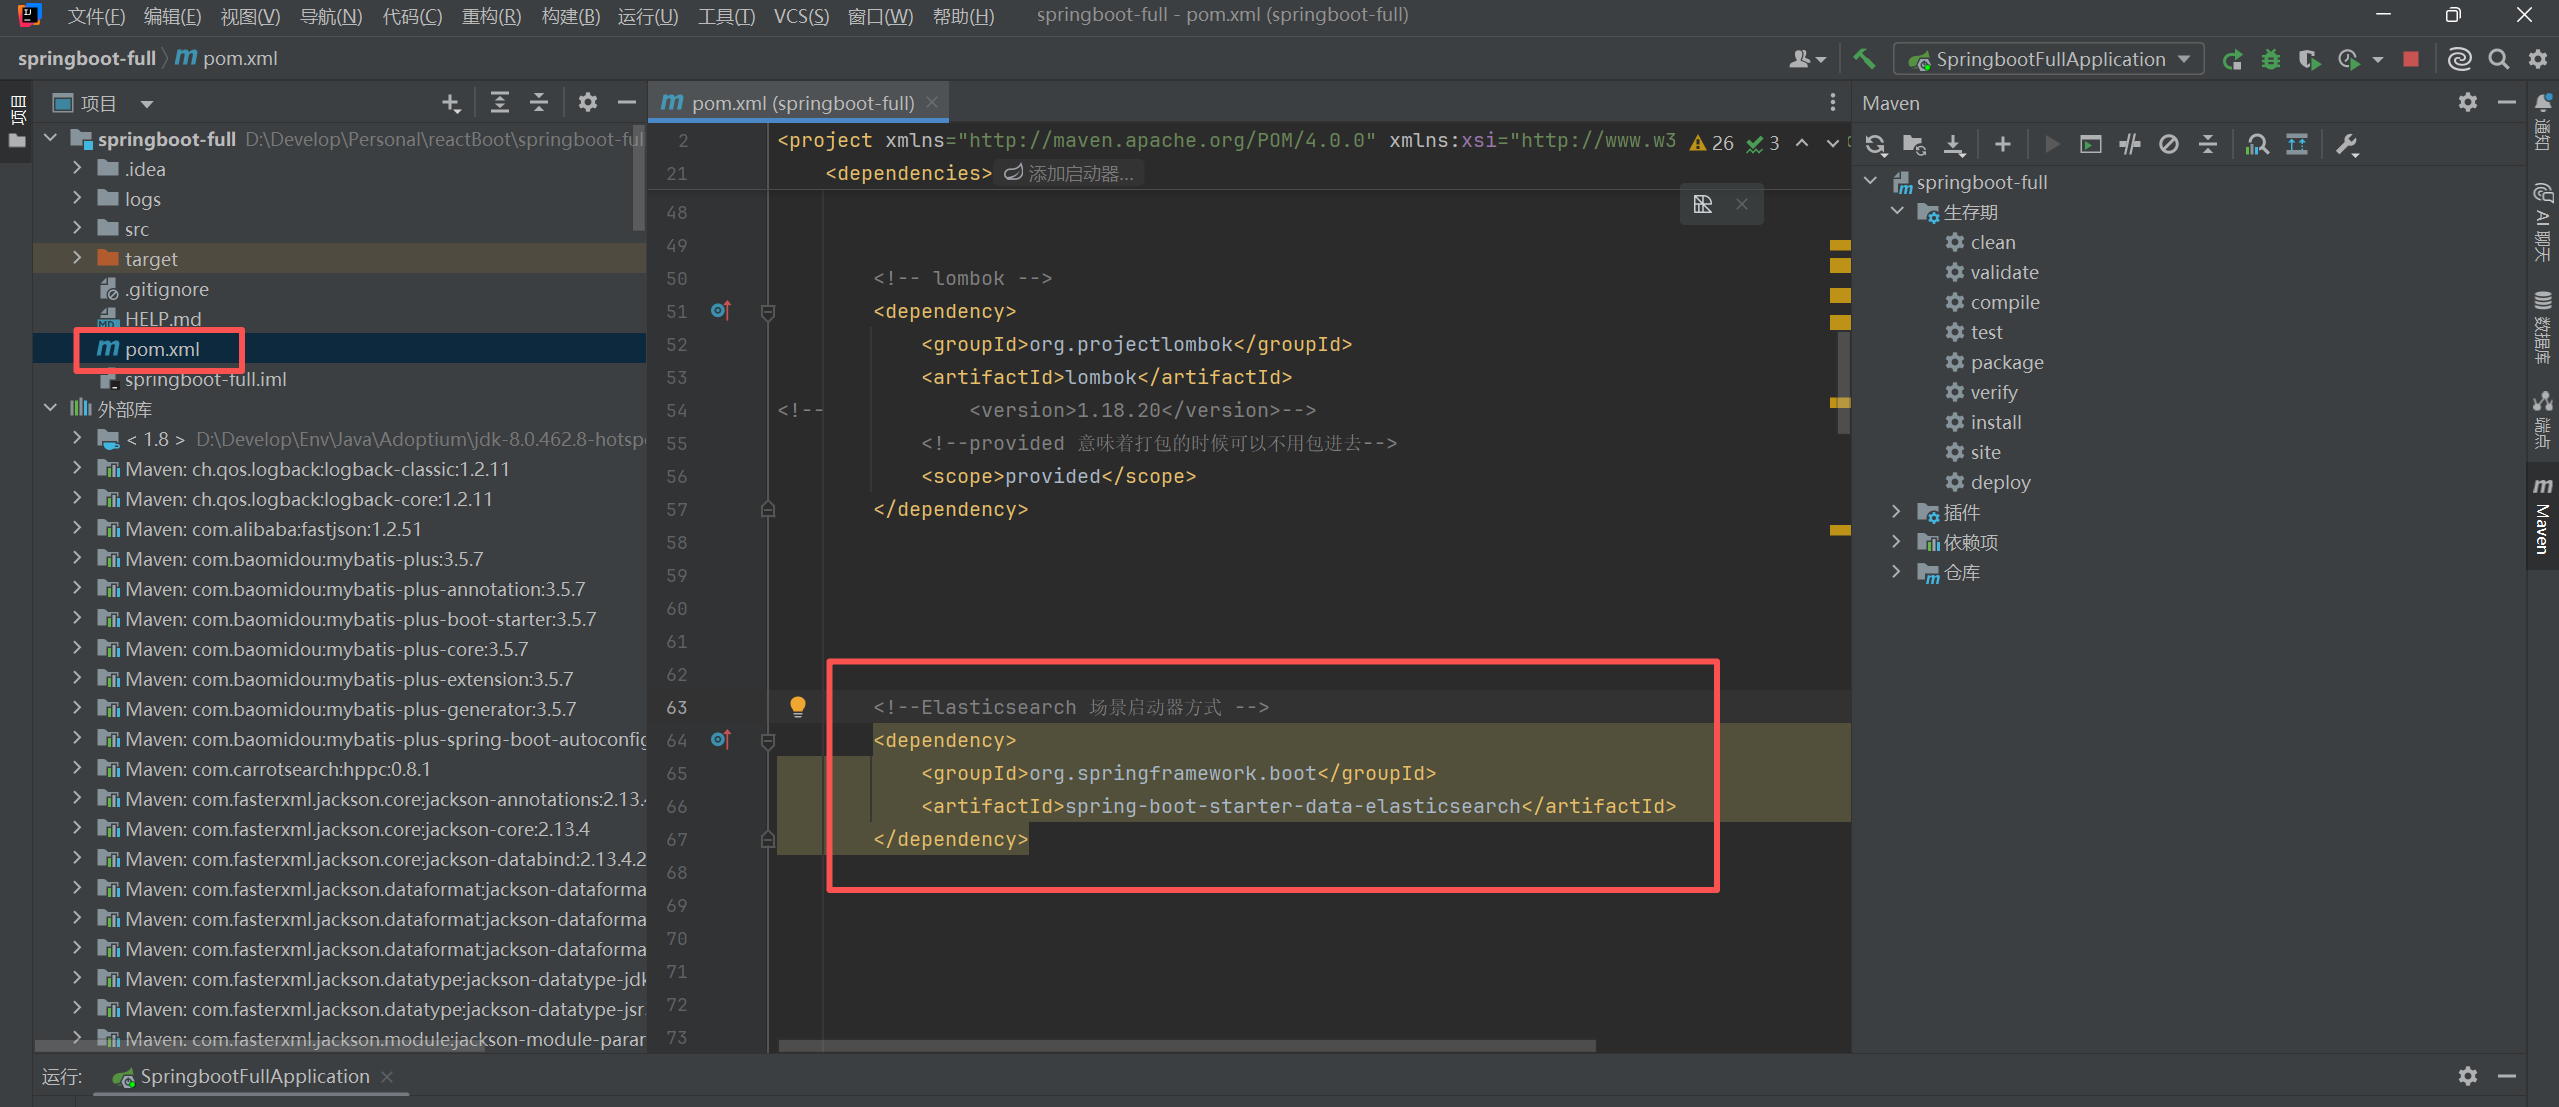Toggle Maven offline mode
2559x1107 pixels.
pos(2130,145)
